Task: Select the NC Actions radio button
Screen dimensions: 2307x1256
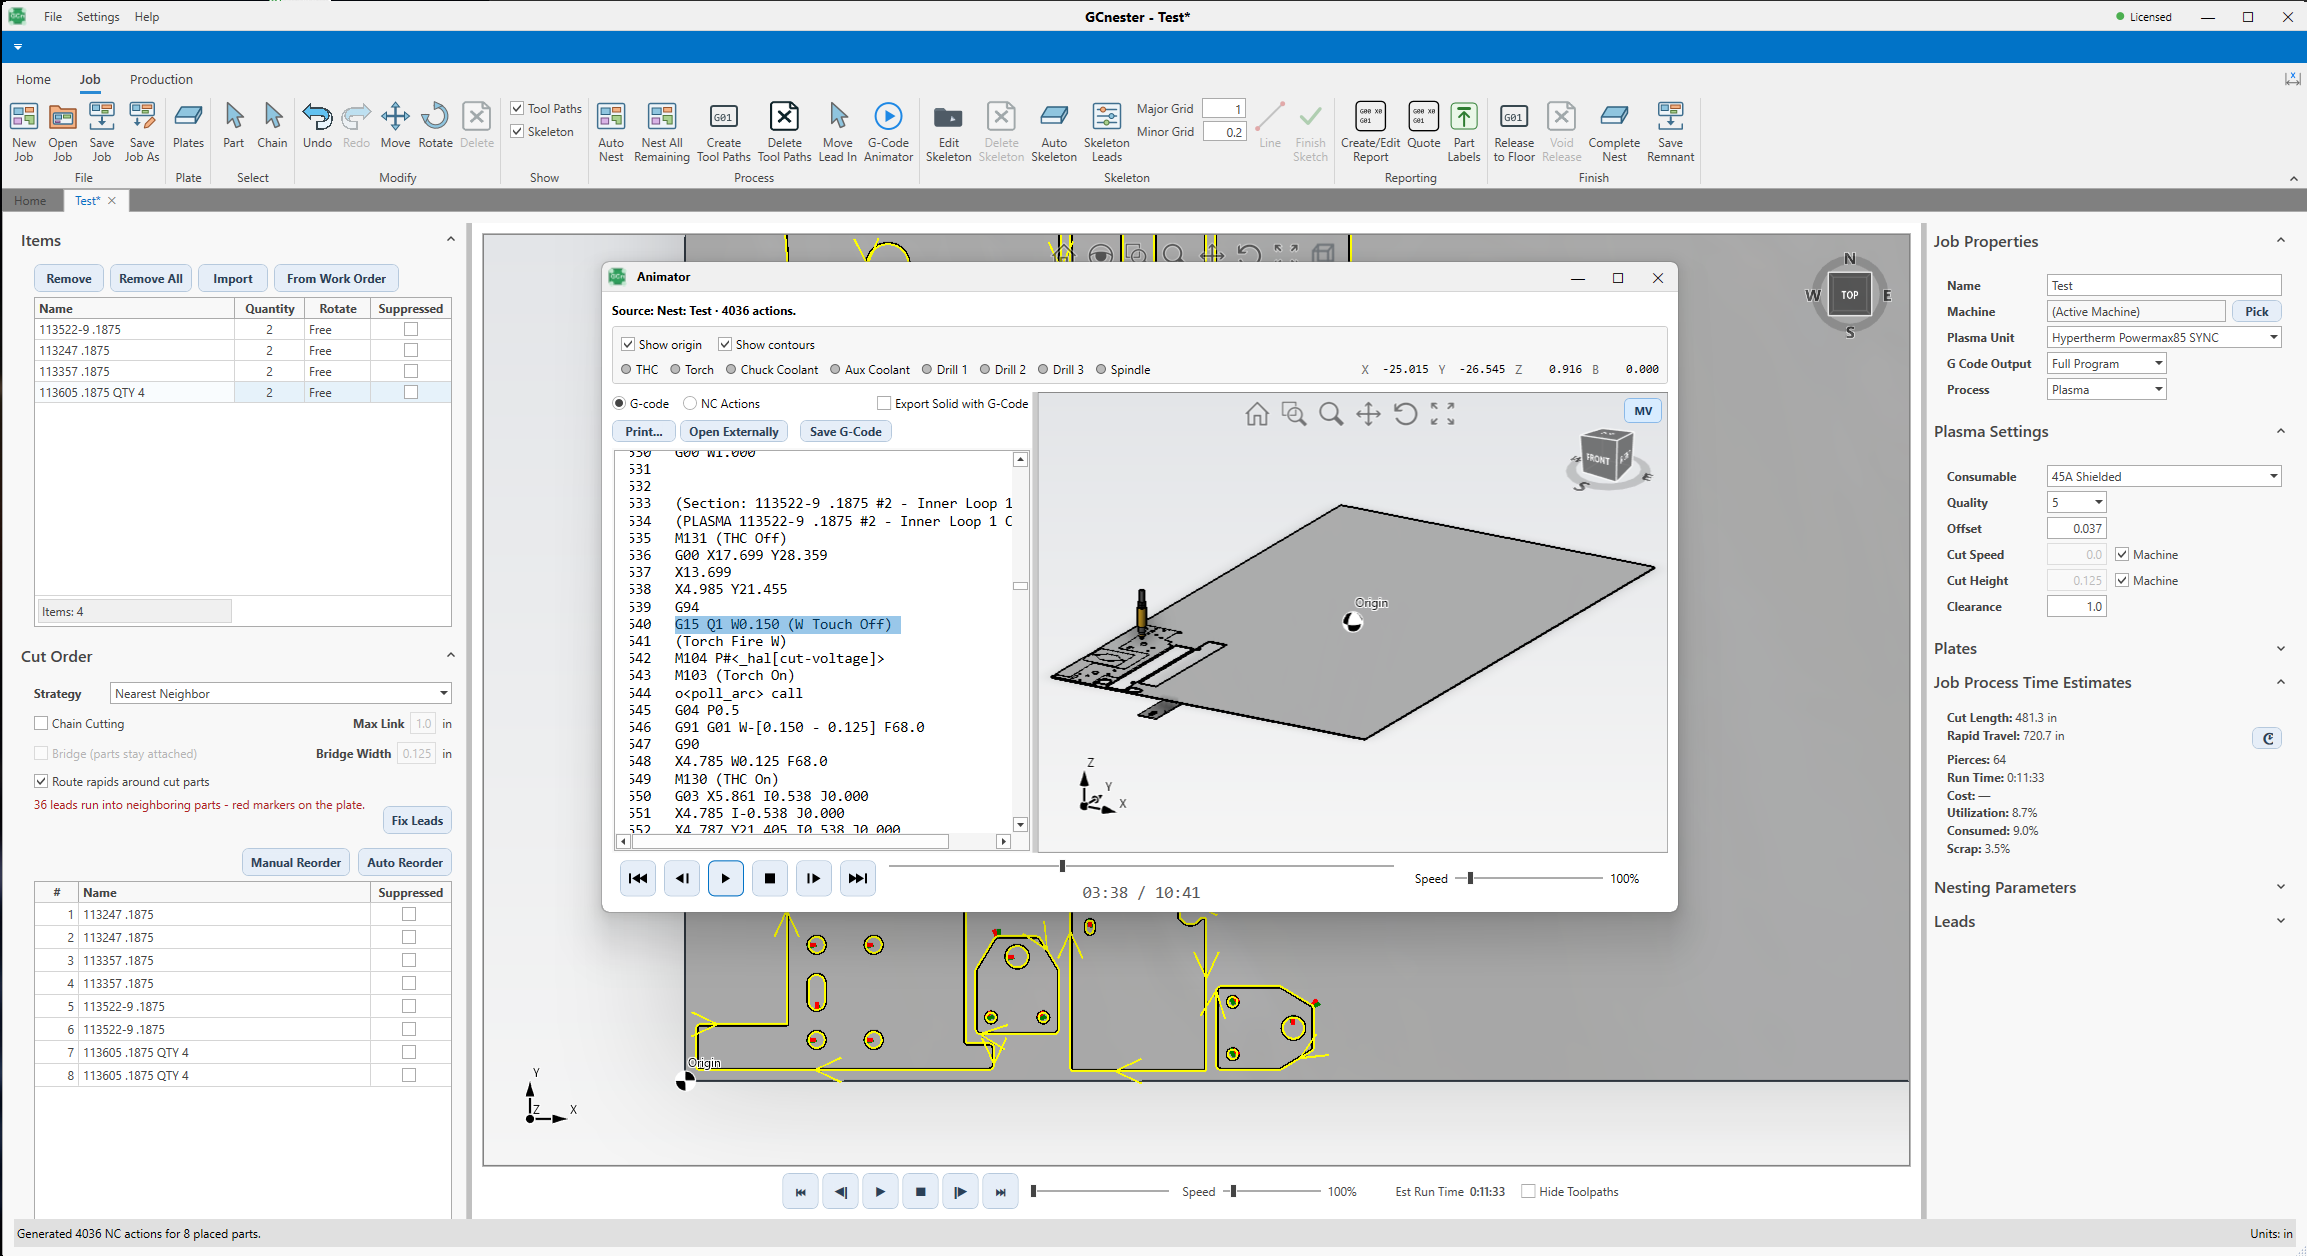Action: pyautogui.click(x=690, y=403)
